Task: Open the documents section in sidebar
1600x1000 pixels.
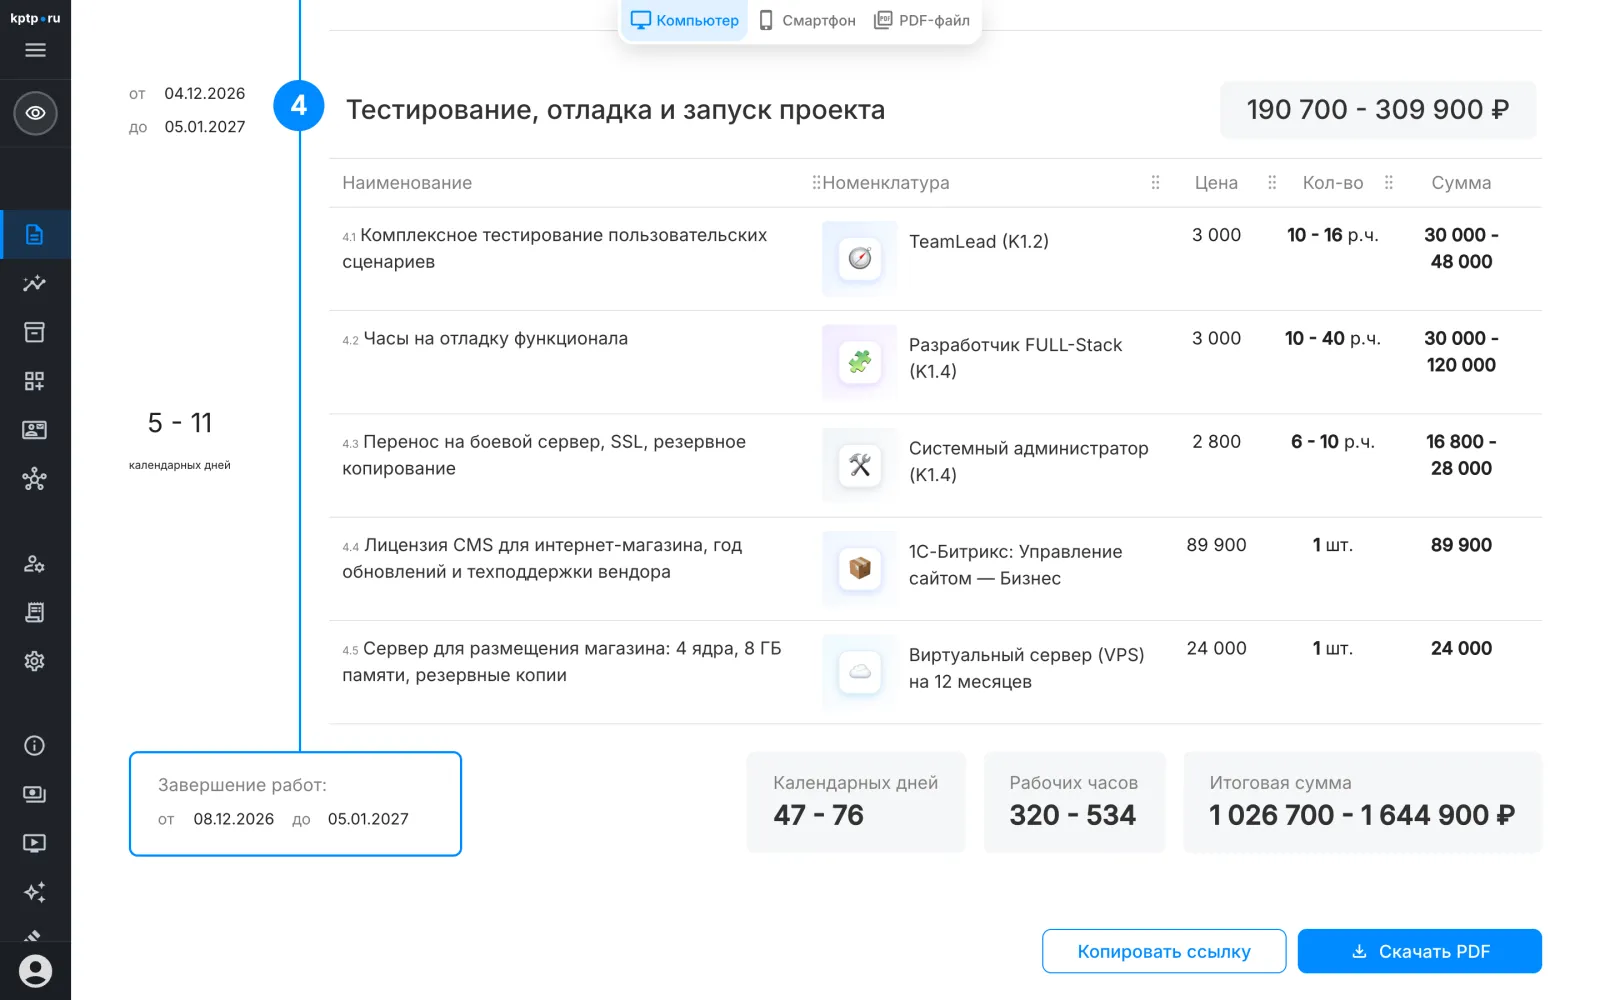Action: coord(35,235)
